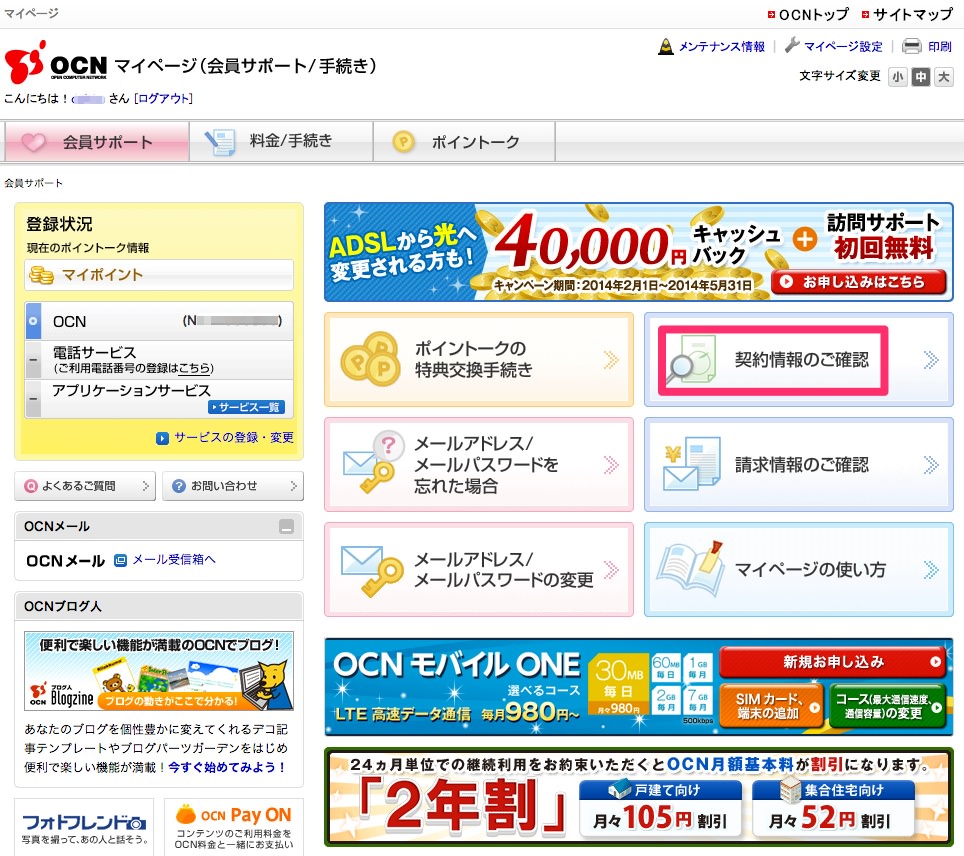Open マイページの使い方
Viewport: 964px width, 856px height.
[x=799, y=569]
